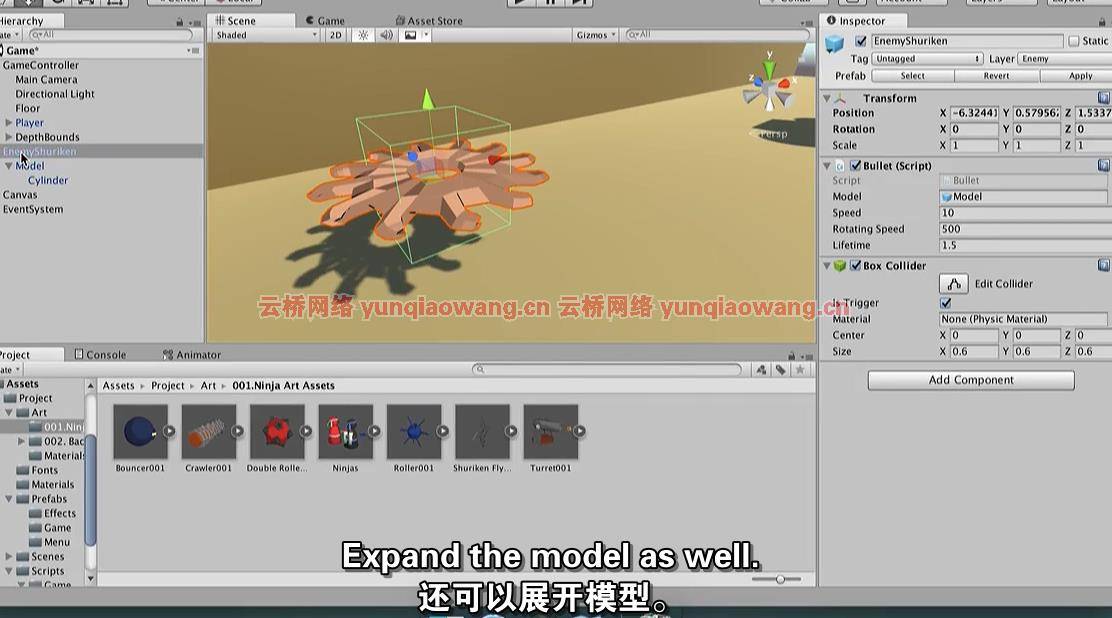Expand Bouncer001 asset arrow
1112x618 pixels.
[169, 431]
